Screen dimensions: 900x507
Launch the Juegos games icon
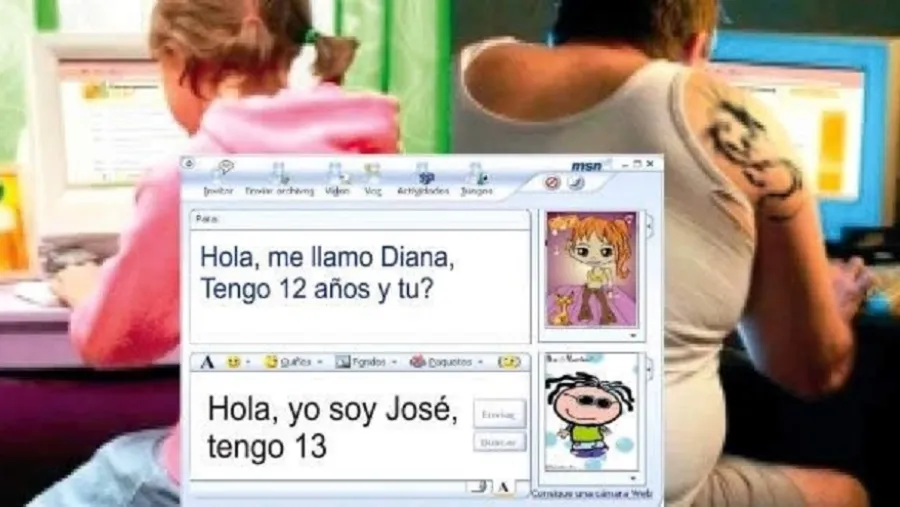pyautogui.click(x=476, y=179)
